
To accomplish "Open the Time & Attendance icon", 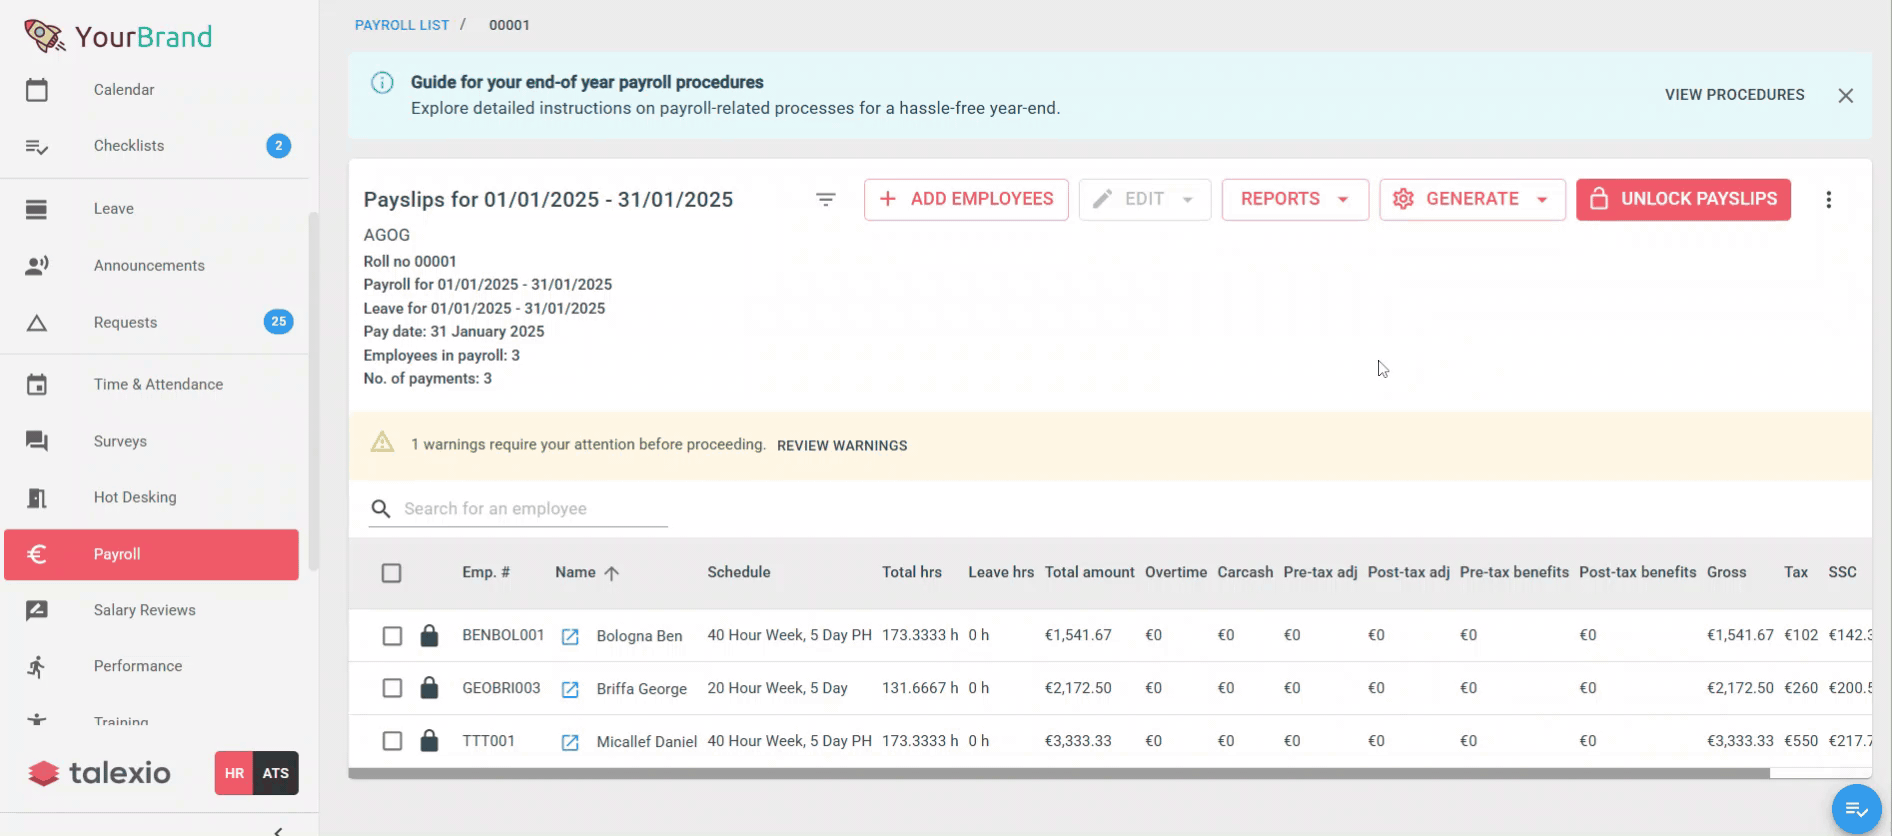I will coord(37,385).
